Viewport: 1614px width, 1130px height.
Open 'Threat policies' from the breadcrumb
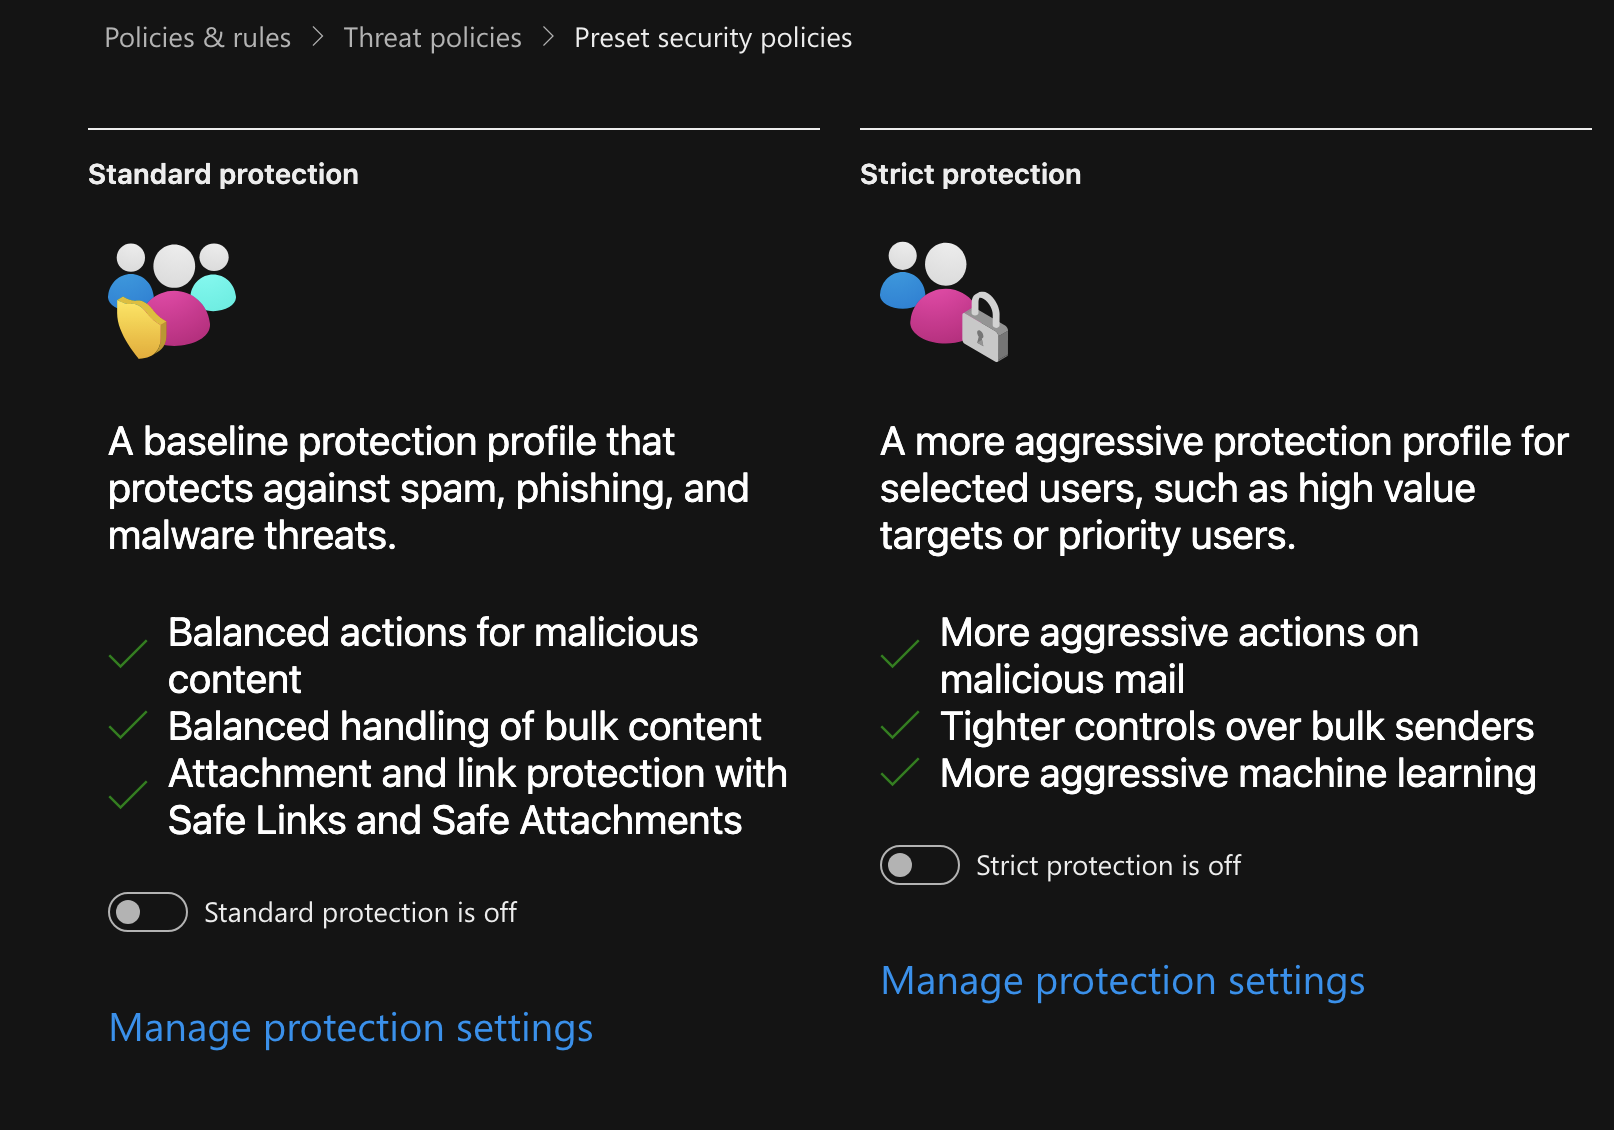[432, 37]
